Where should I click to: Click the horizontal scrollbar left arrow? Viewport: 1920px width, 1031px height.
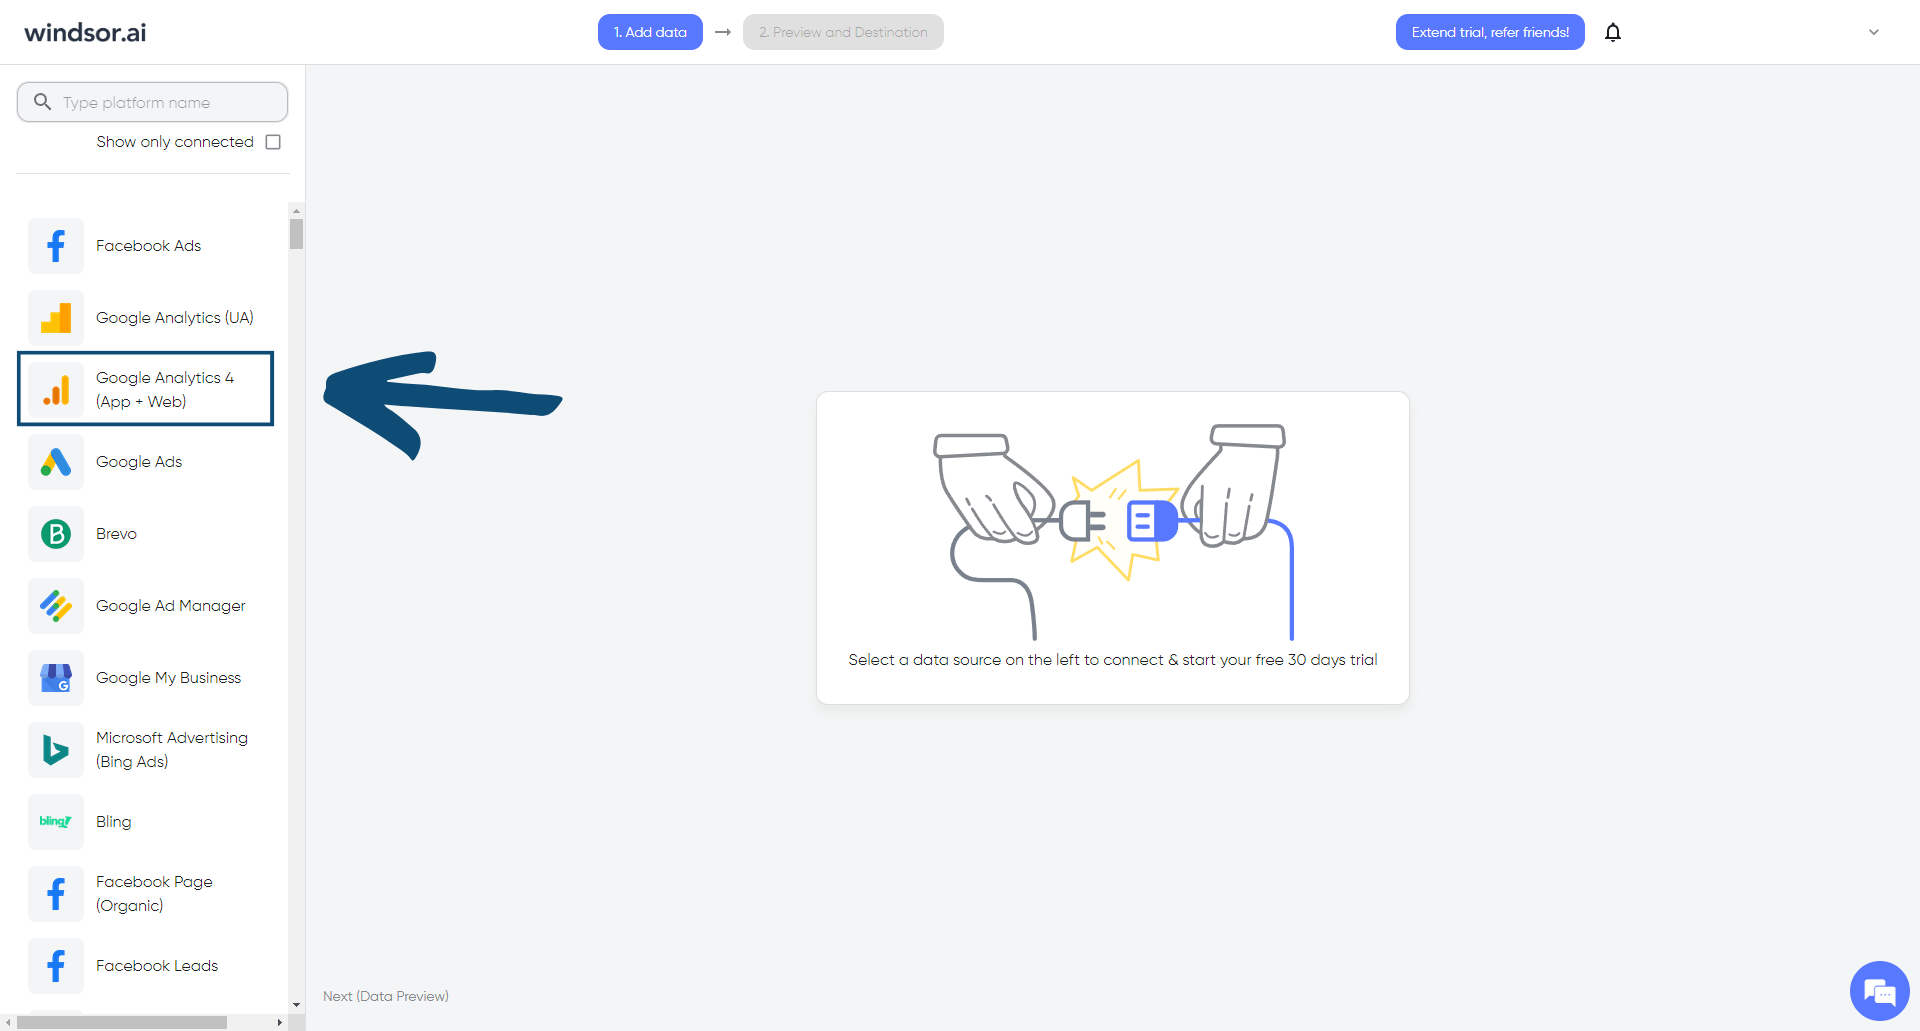(x=8, y=1022)
